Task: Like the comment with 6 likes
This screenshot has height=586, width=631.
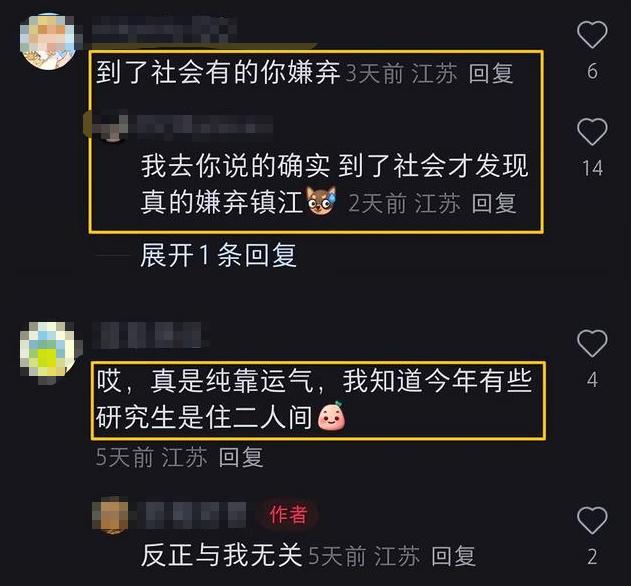Action: pyautogui.click(x=592, y=35)
